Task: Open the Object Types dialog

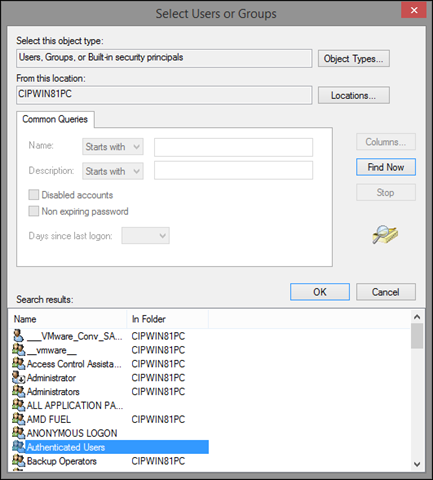Action: coord(354,59)
